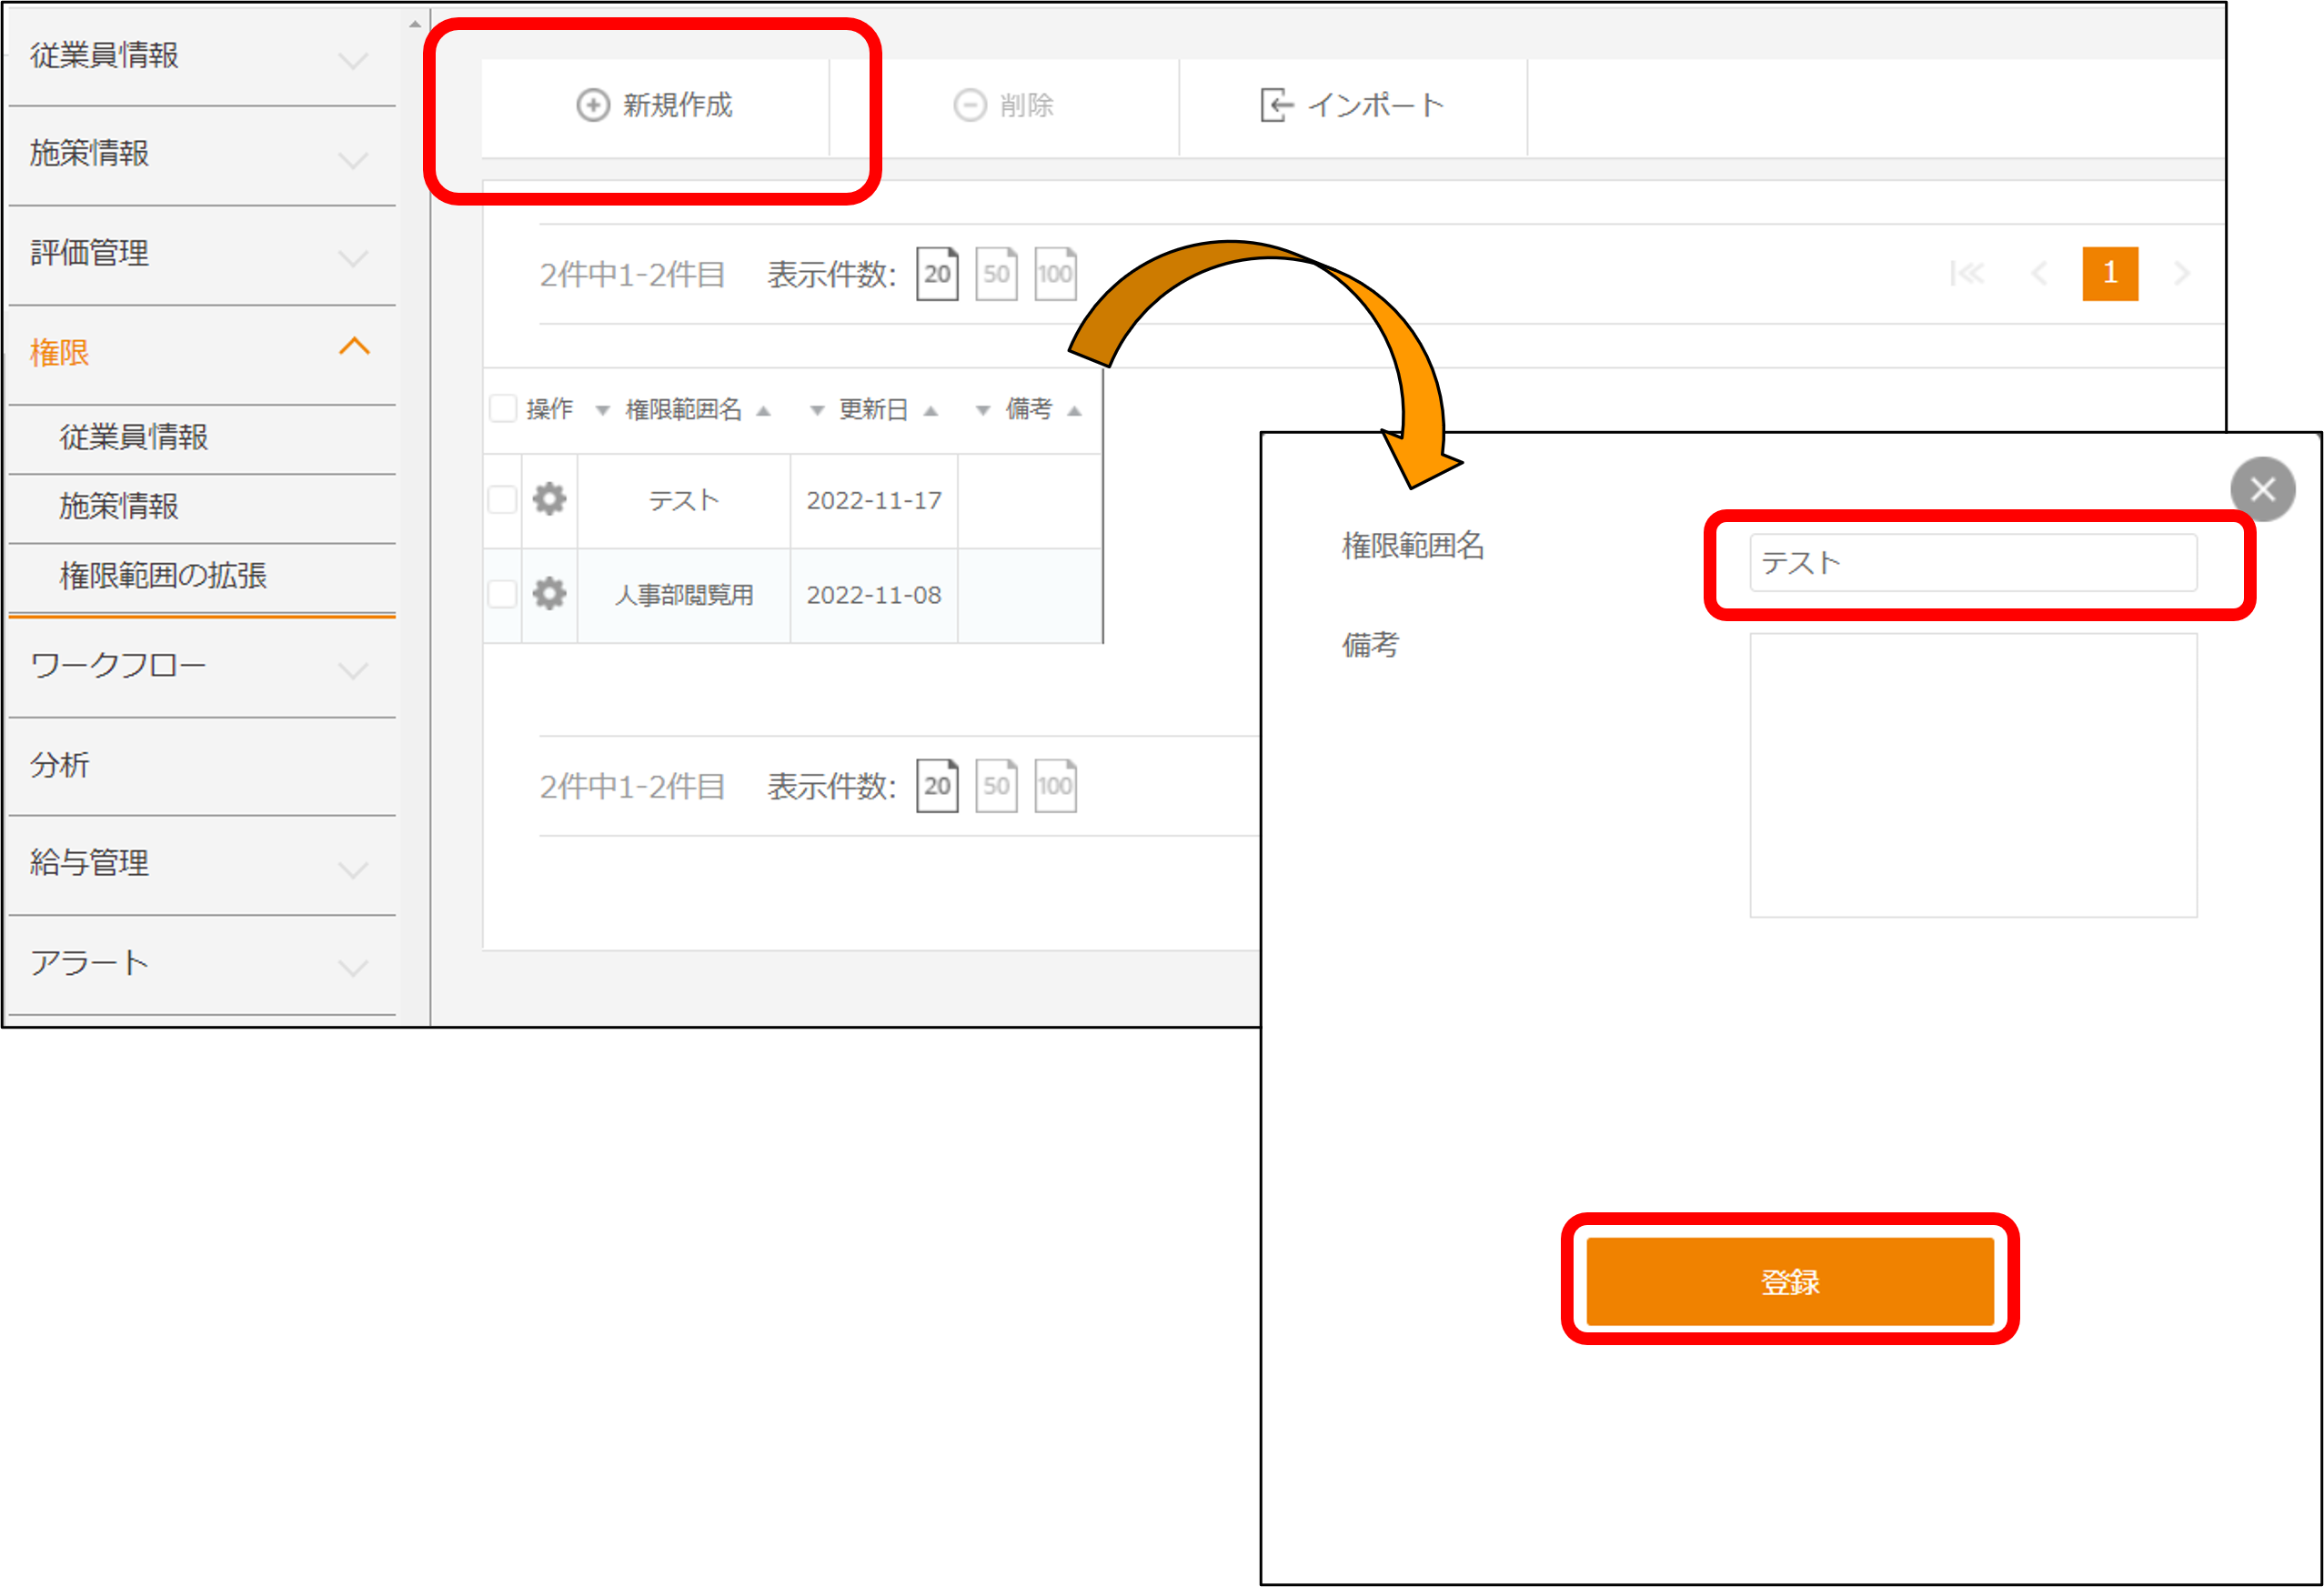
Task: Click the orange 登録 button
Action: [x=1790, y=1281]
